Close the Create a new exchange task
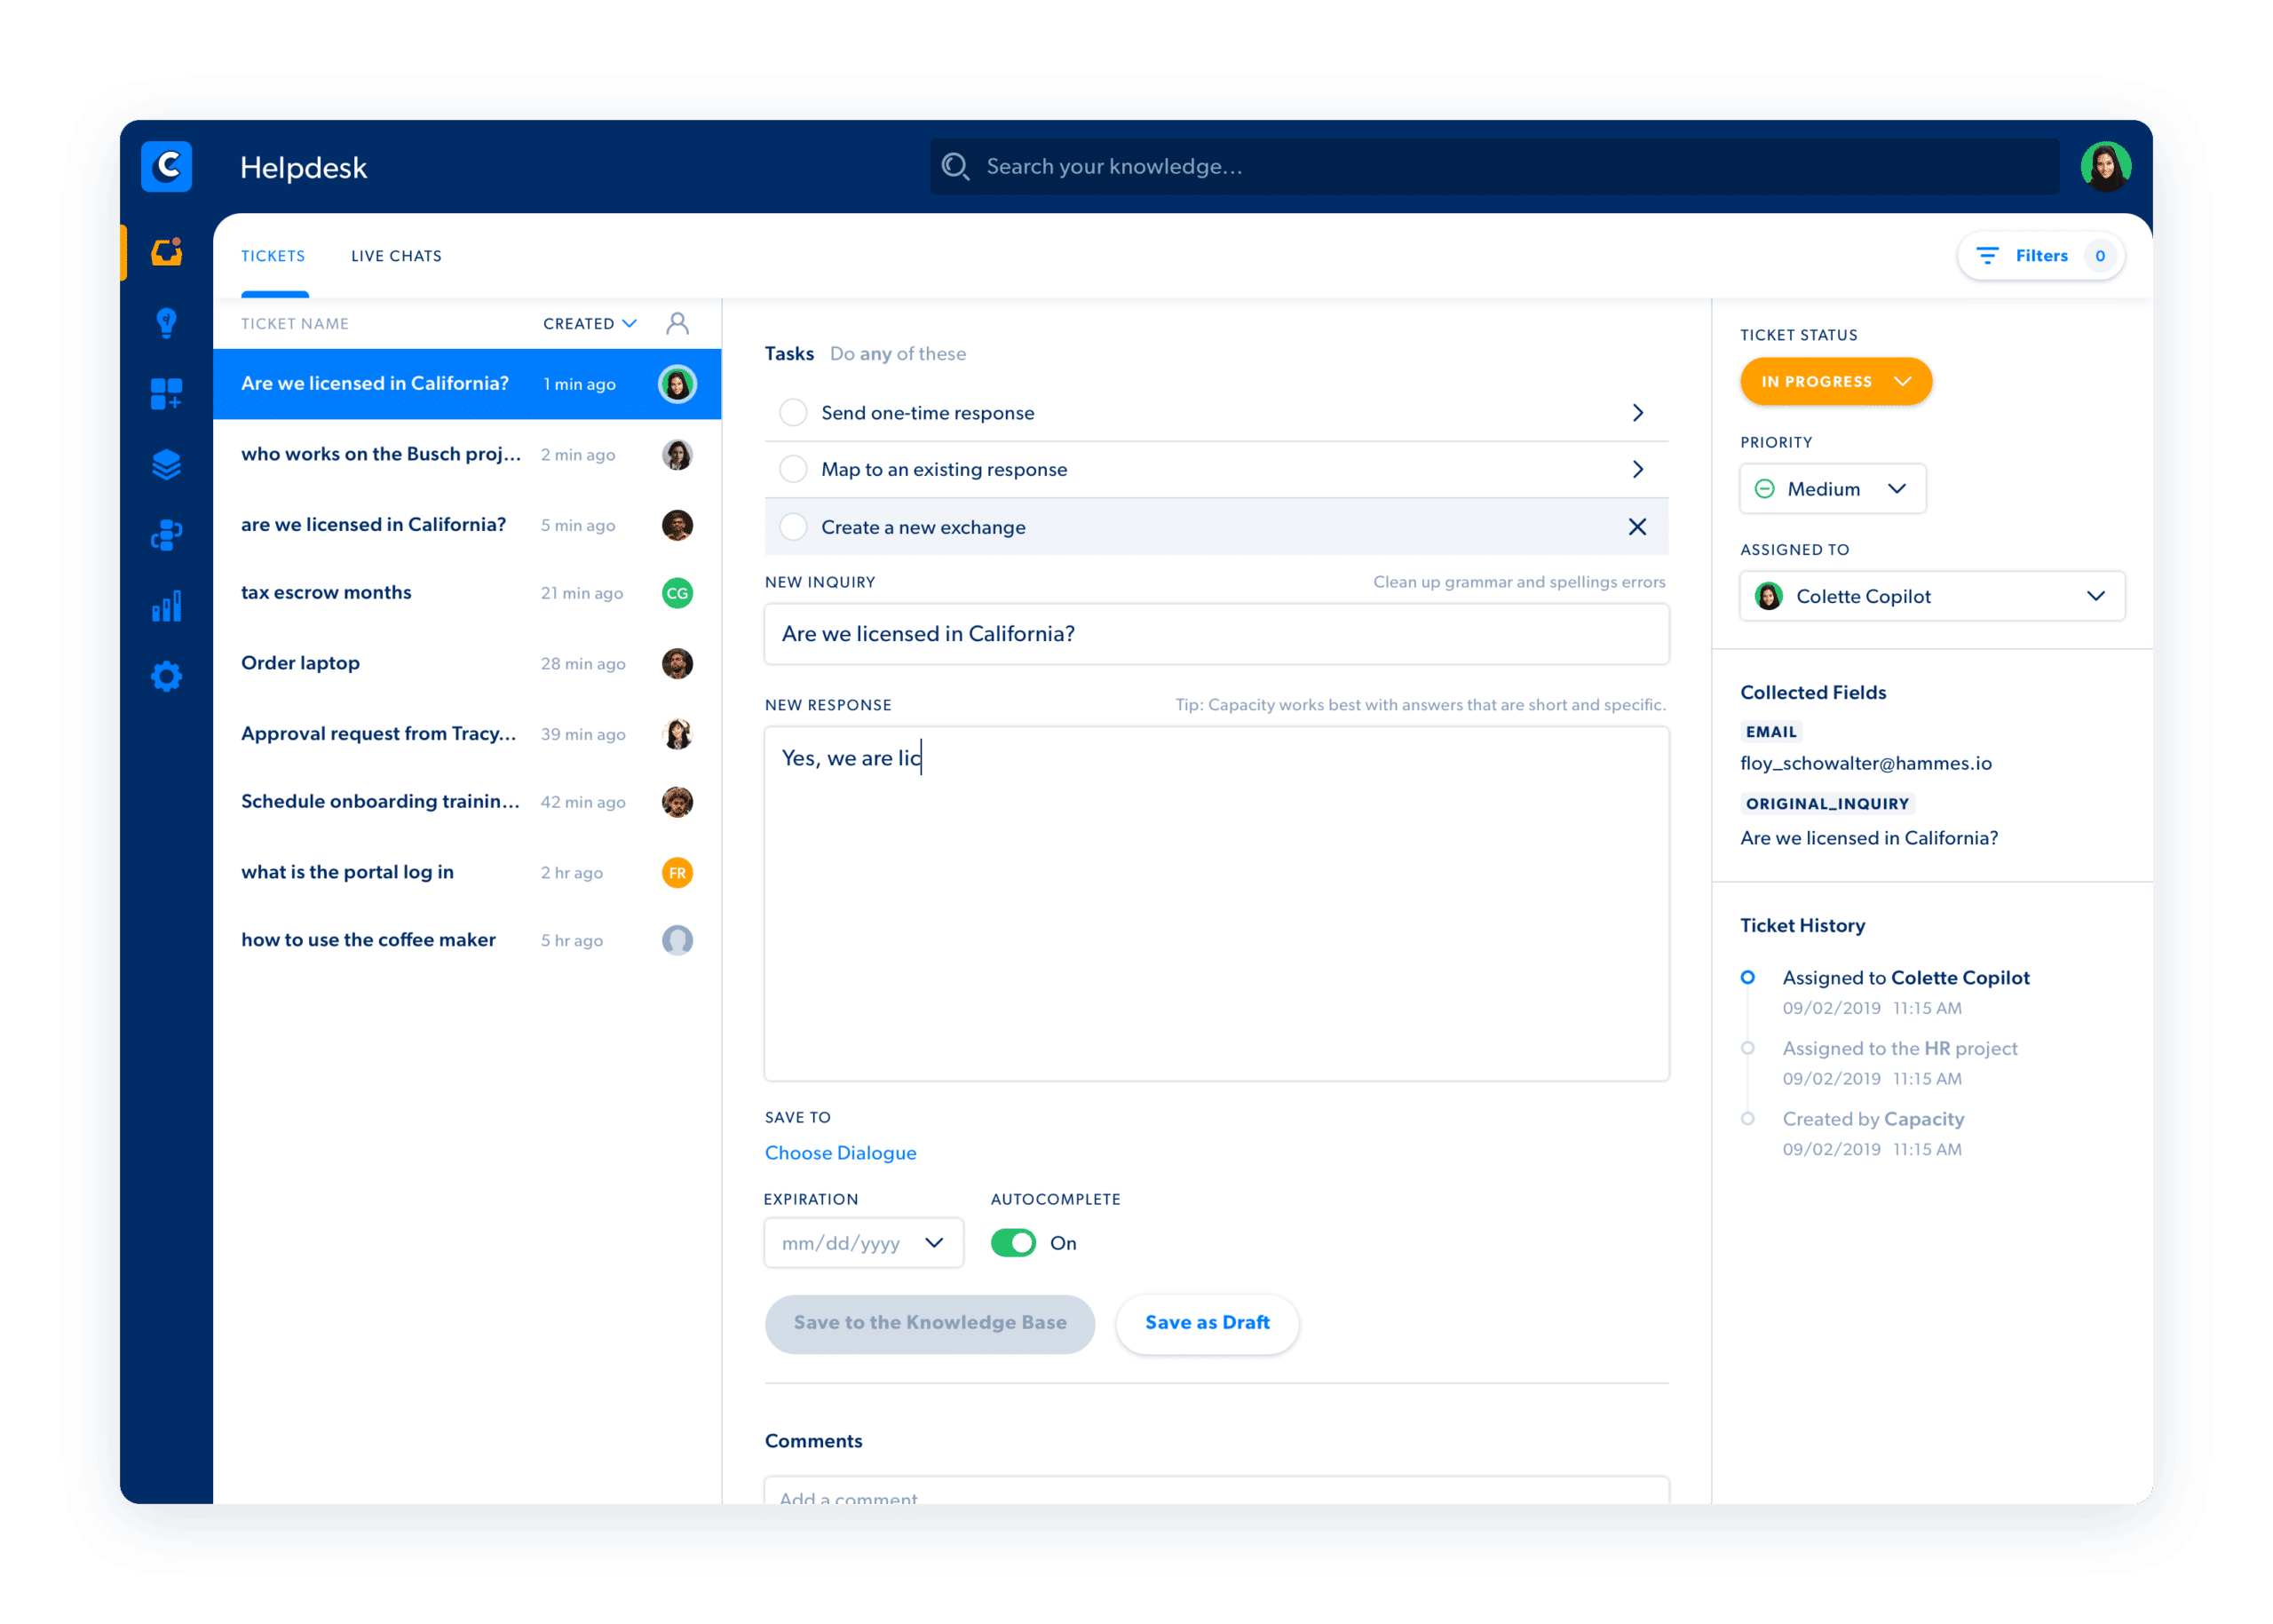Image resolution: width=2273 pixels, height=1624 pixels. [x=1637, y=527]
